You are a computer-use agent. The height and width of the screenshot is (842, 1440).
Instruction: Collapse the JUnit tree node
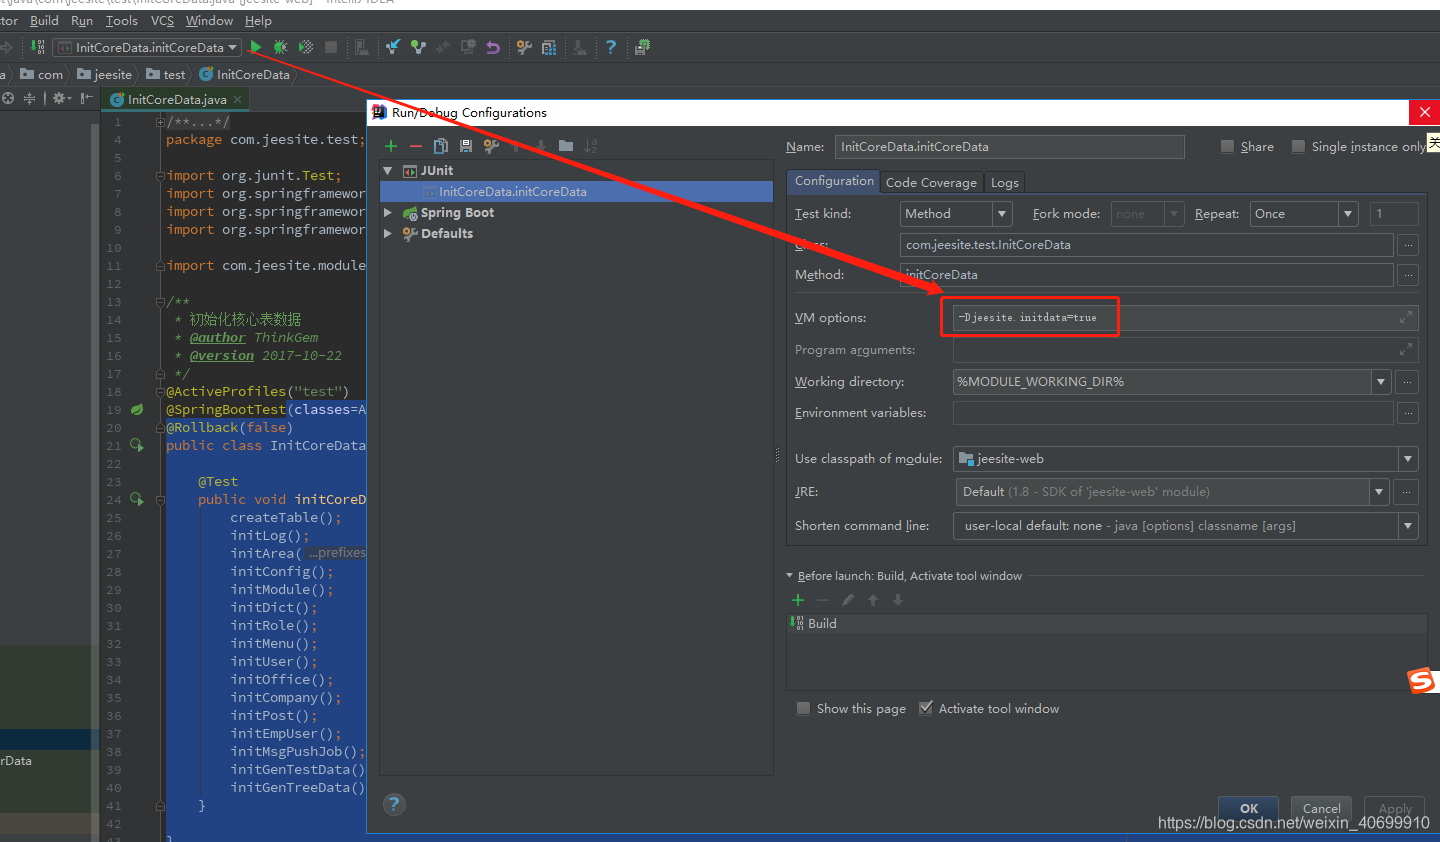click(x=388, y=171)
